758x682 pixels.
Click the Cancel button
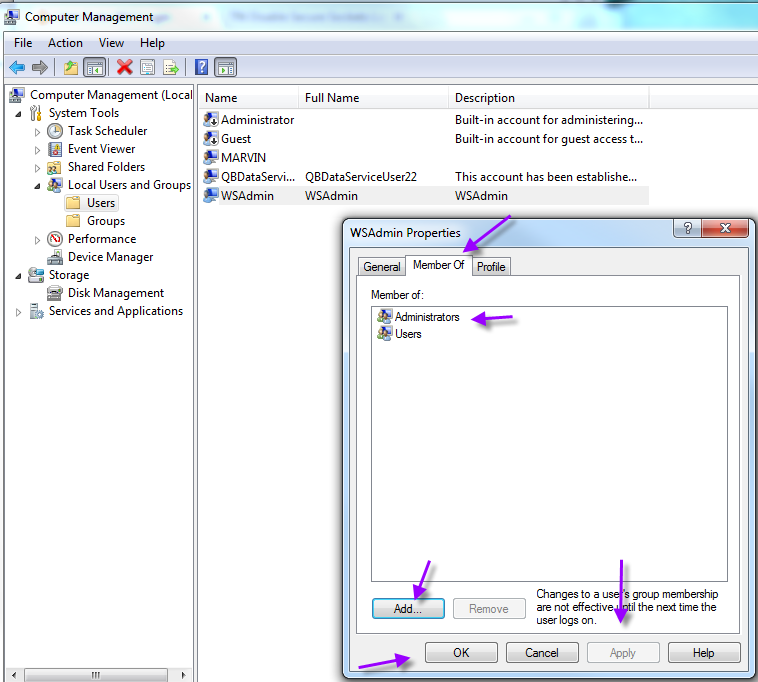pyautogui.click(x=542, y=653)
